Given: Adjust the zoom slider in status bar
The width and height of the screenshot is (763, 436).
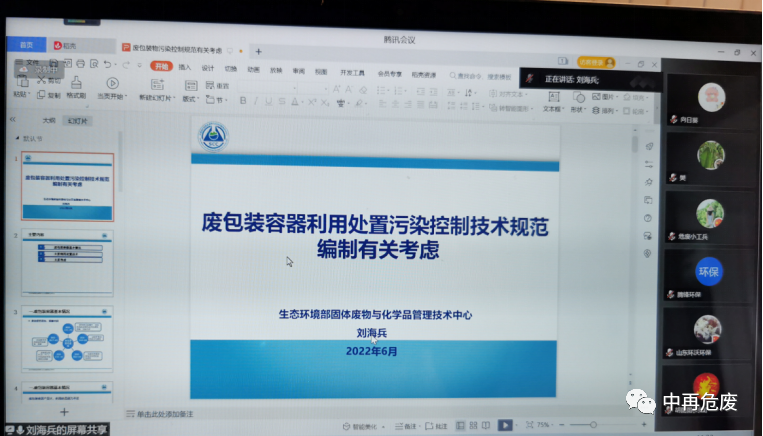Looking at the screenshot, I should [x=593, y=424].
